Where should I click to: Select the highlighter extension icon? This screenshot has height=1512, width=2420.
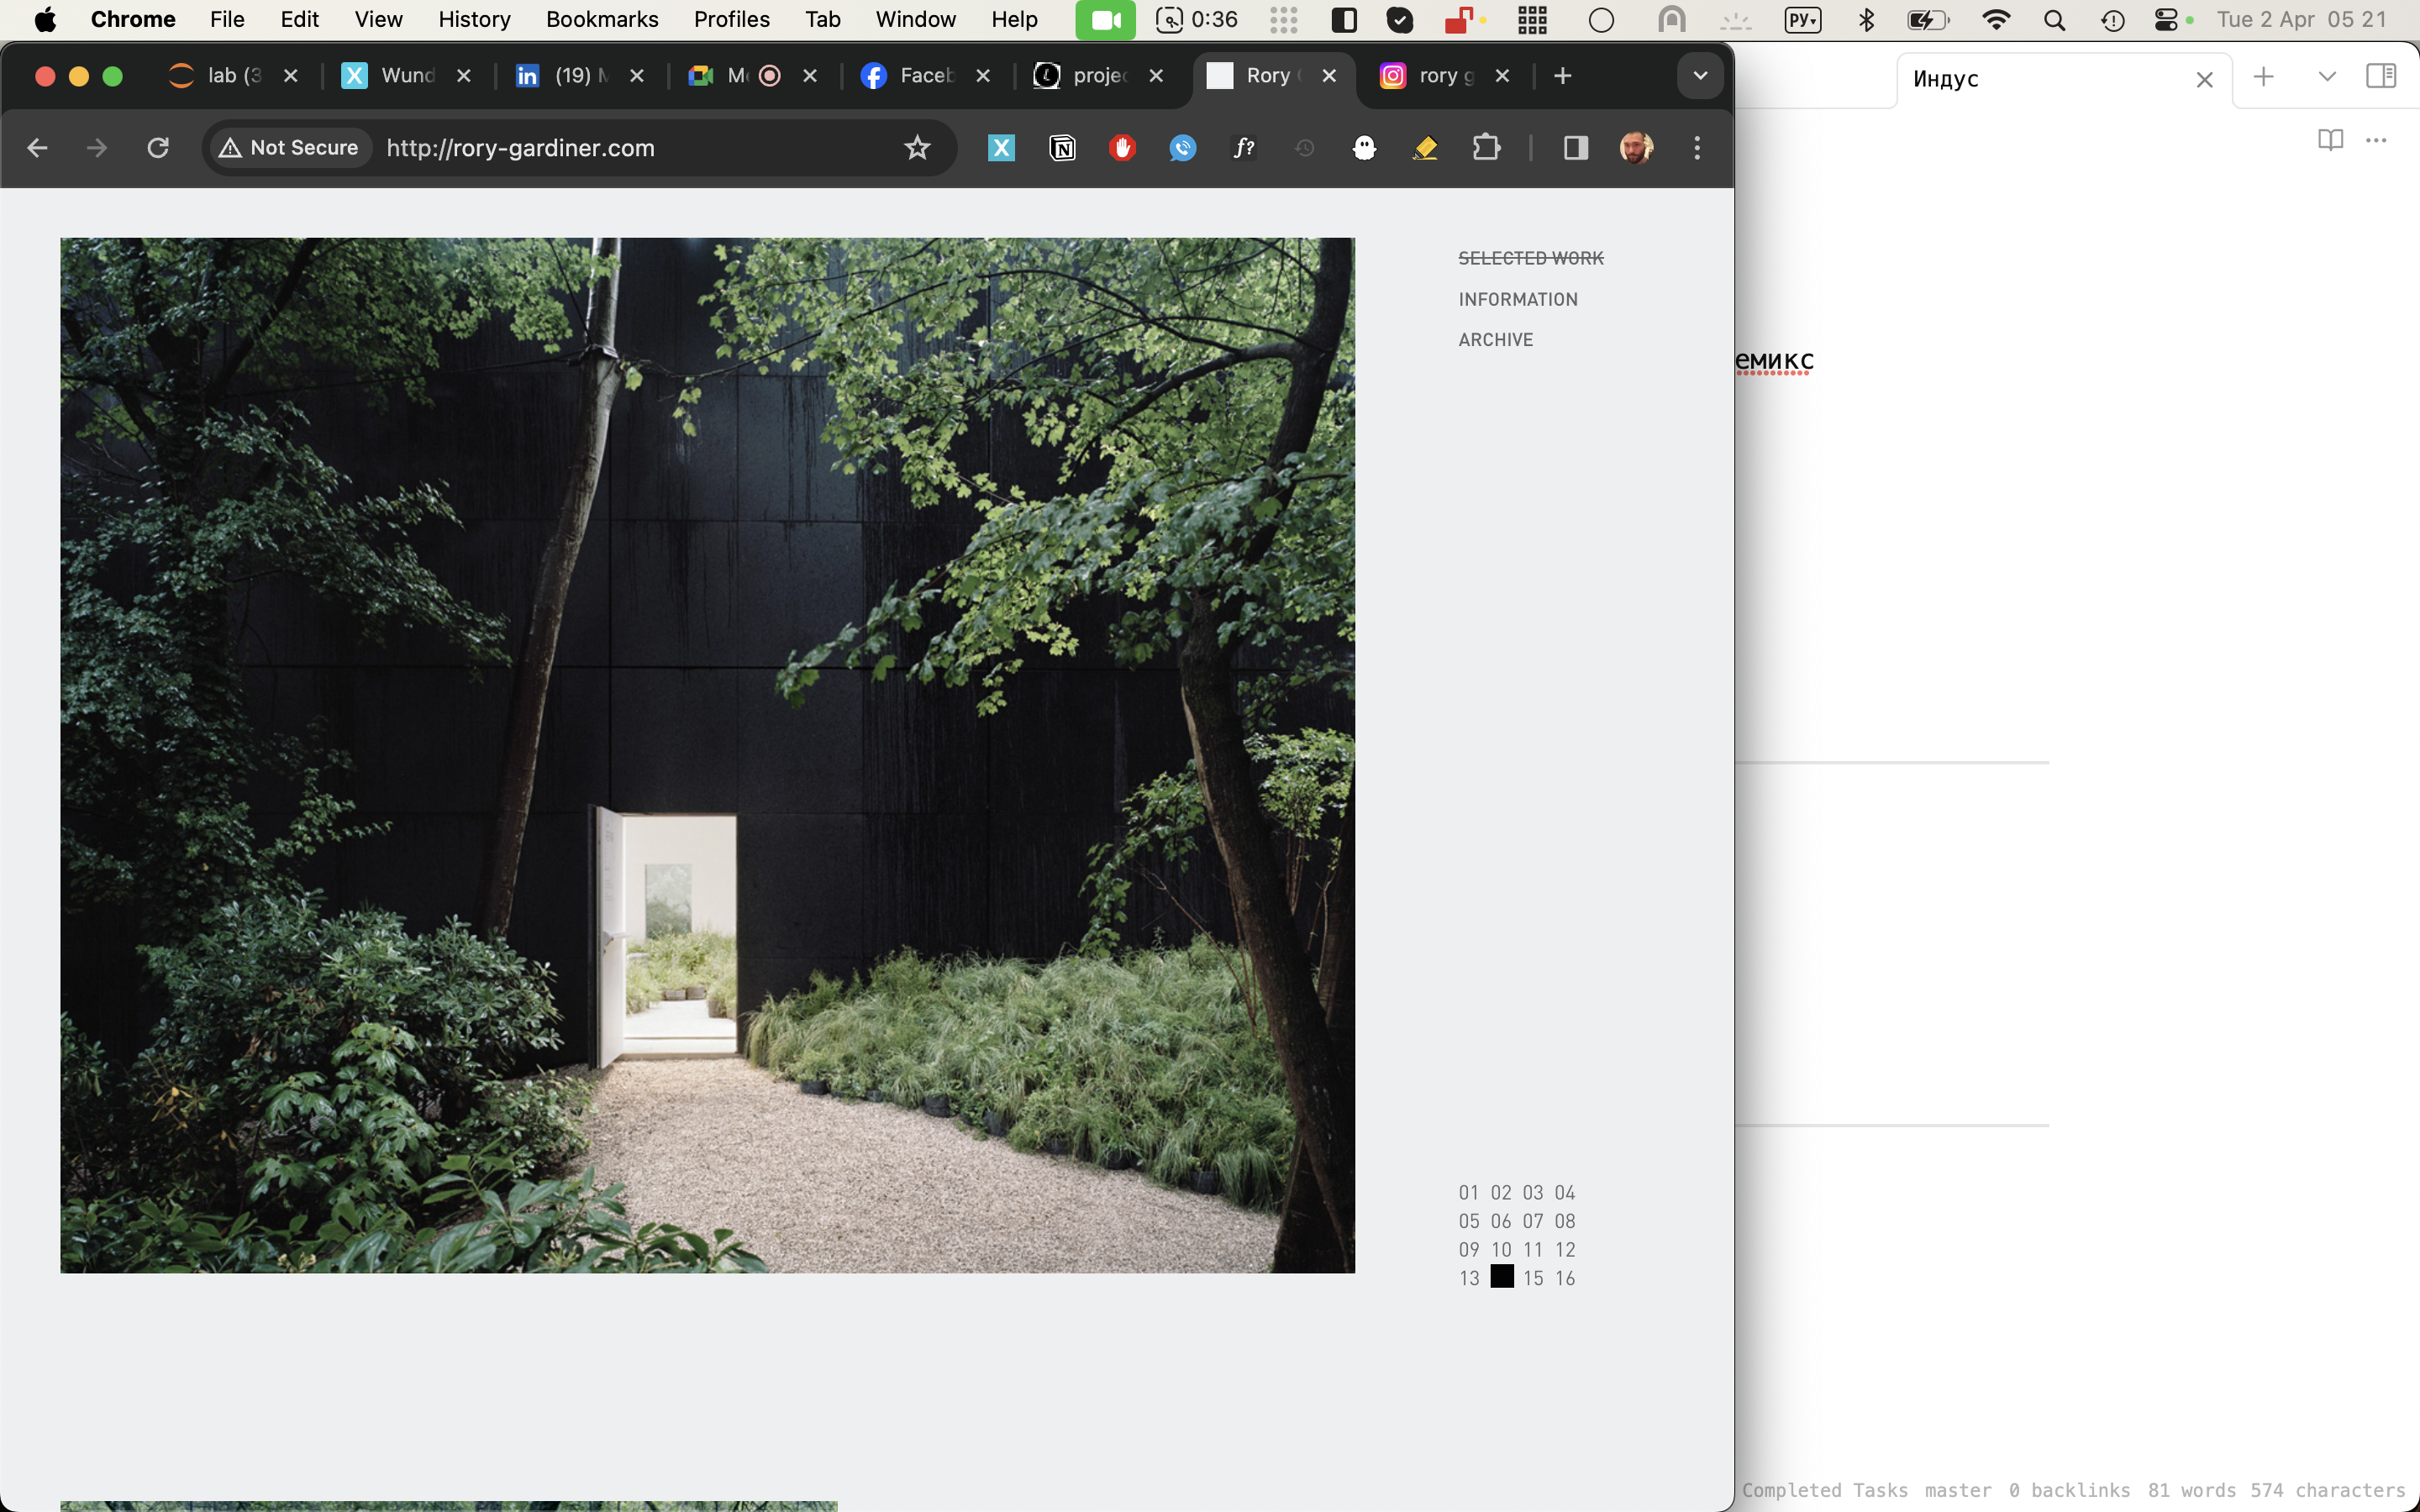[x=1425, y=148]
